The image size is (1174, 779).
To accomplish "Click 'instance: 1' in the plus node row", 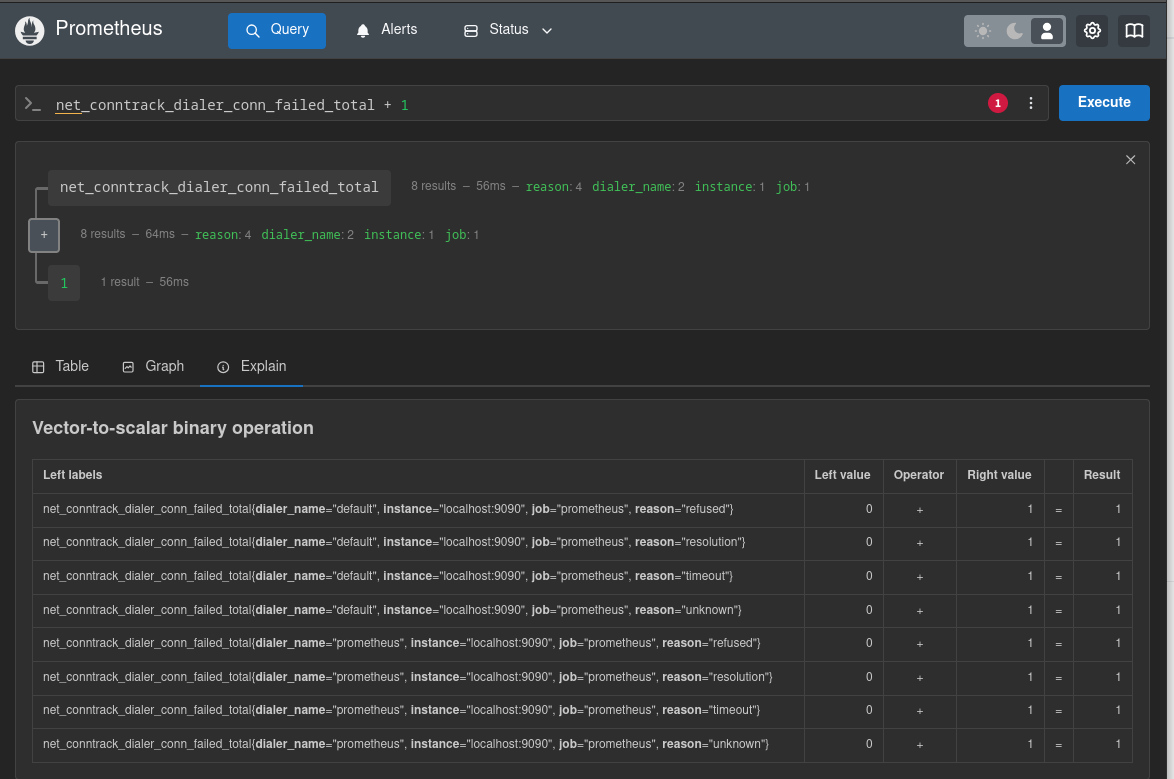I will click(x=399, y=235).
